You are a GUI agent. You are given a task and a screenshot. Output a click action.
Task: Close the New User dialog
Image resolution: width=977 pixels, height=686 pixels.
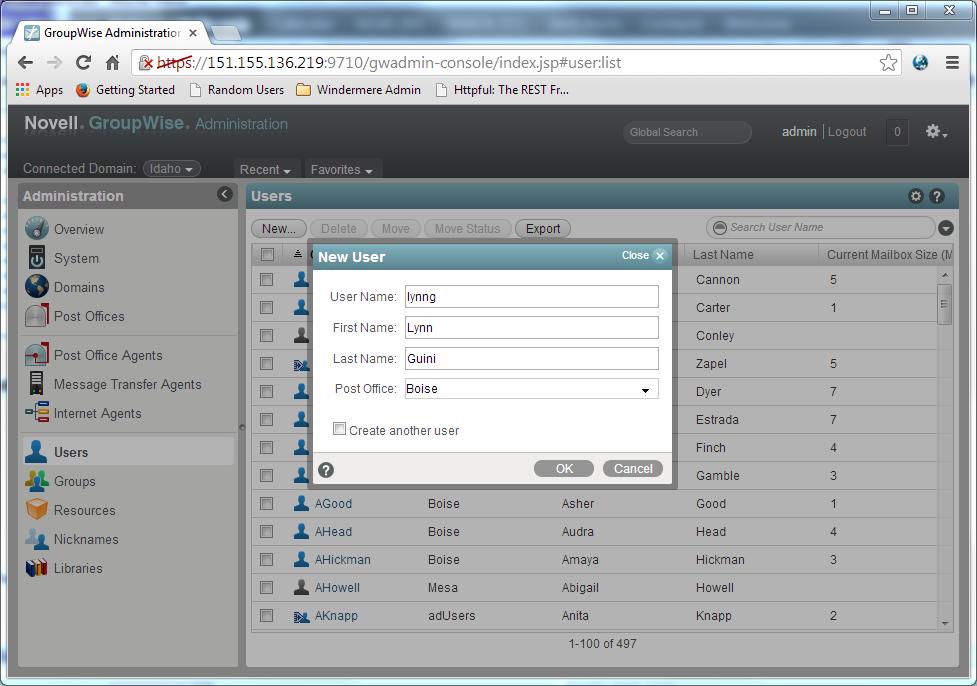(644, 255)
